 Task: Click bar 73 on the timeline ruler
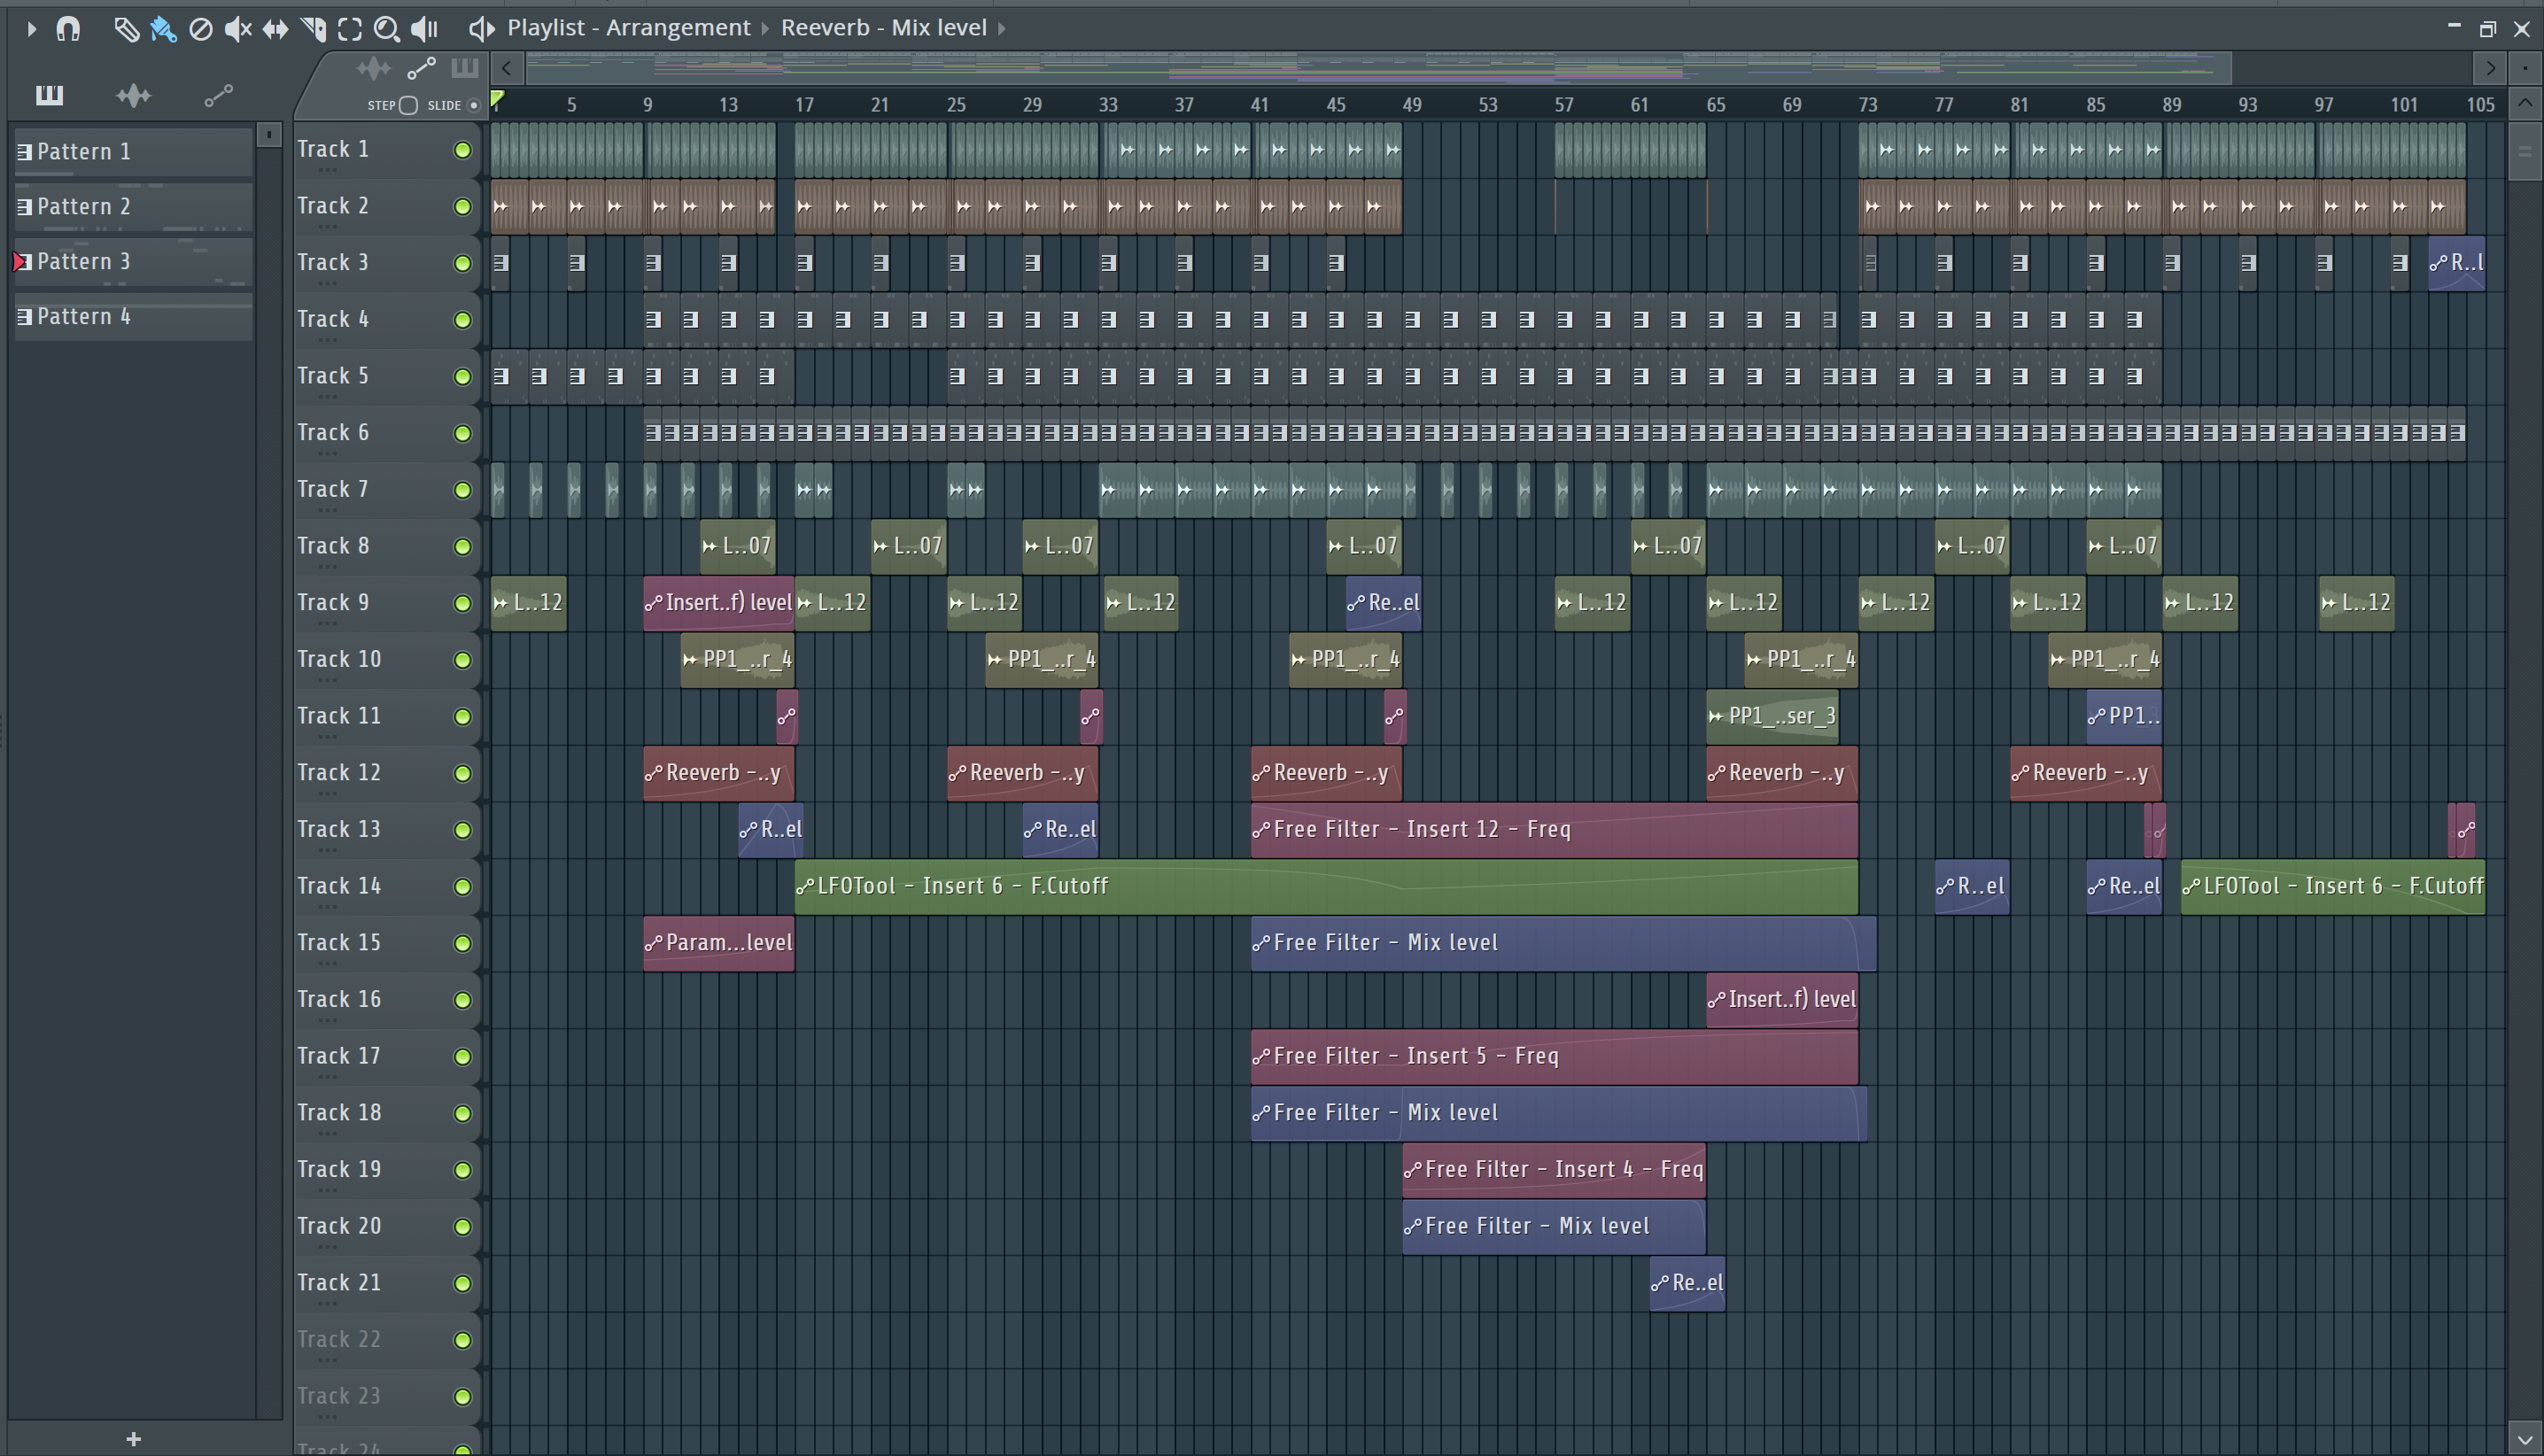coord(1867,104)
